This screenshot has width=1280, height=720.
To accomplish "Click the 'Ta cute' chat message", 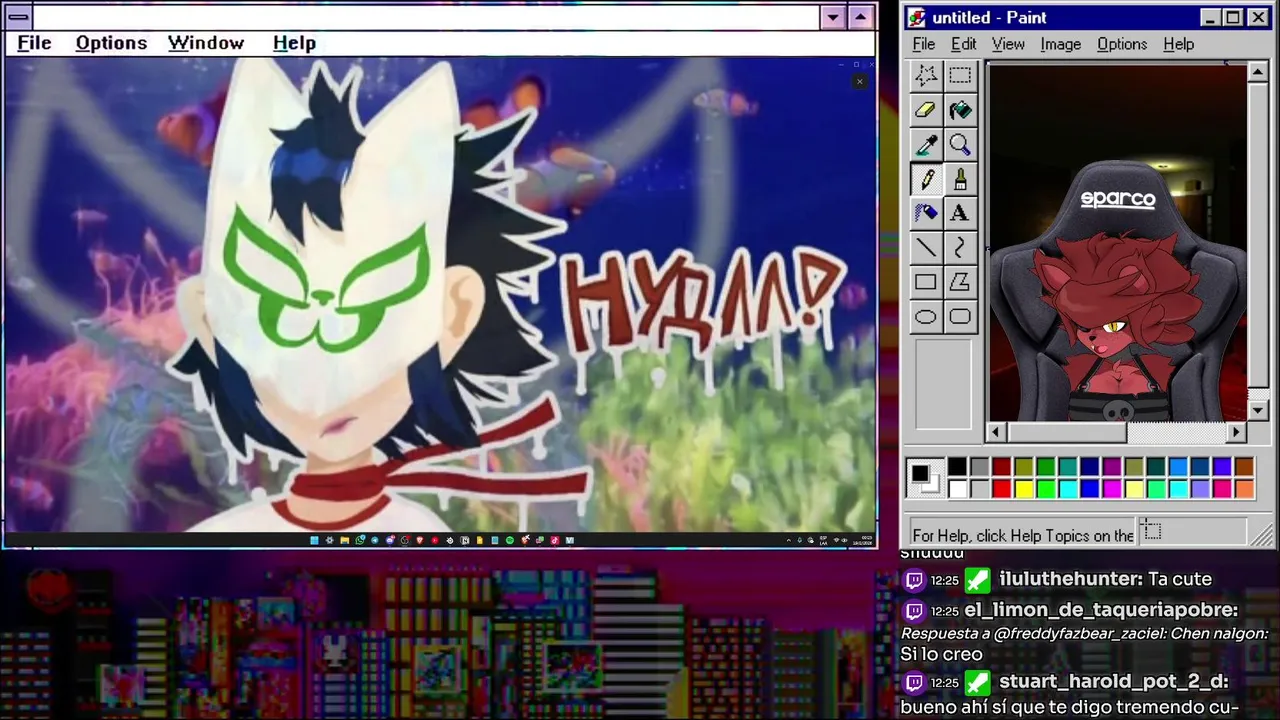I will pyautogui.click(x=1180, y=580).
